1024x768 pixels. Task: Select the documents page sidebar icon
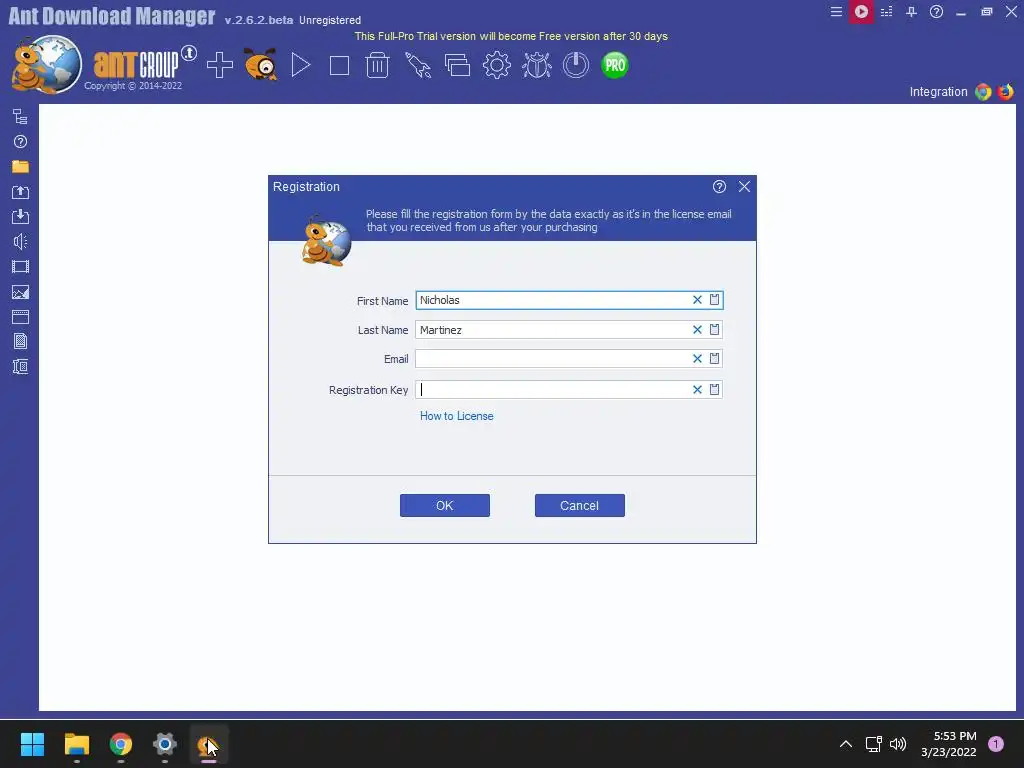coord(20,342)
